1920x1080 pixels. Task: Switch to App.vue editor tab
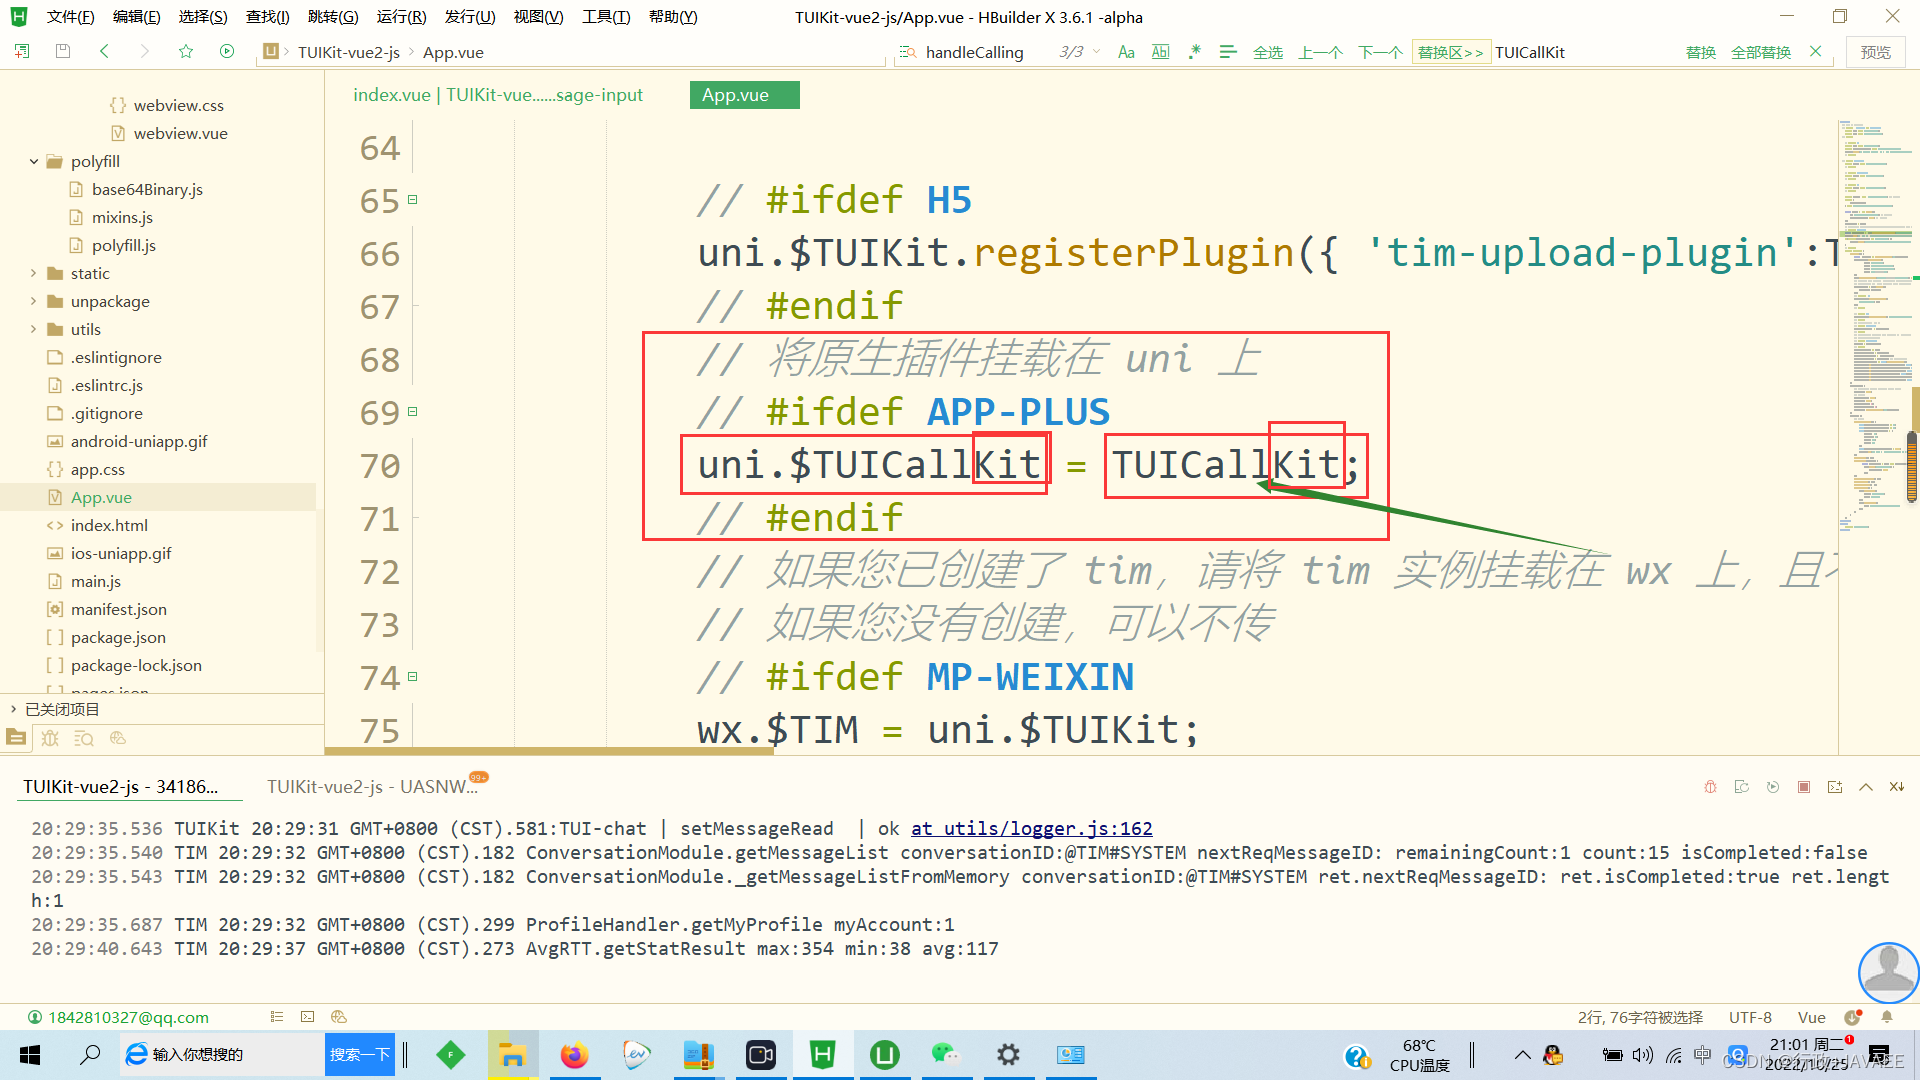pos(744,95)
